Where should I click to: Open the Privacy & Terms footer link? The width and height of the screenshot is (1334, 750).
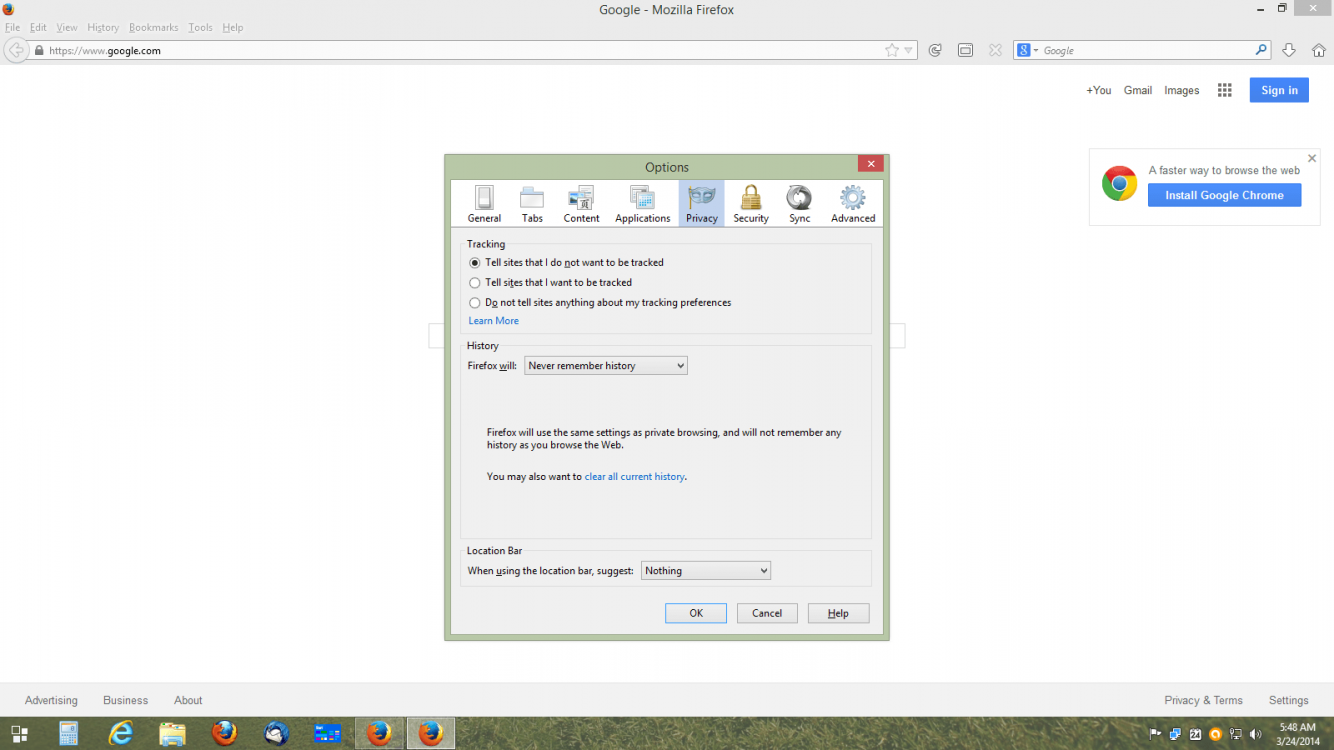[1203, 701]
